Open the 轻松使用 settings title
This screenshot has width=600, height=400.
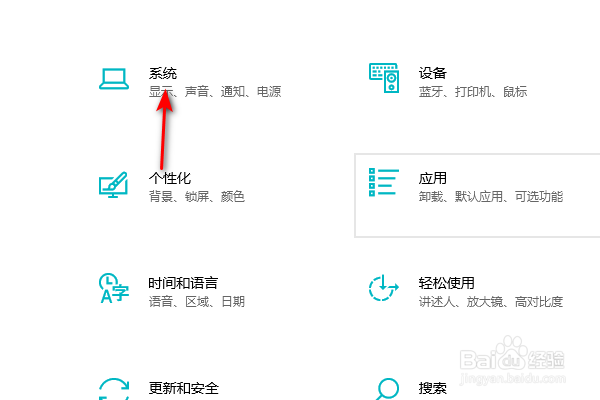point(447,283)
